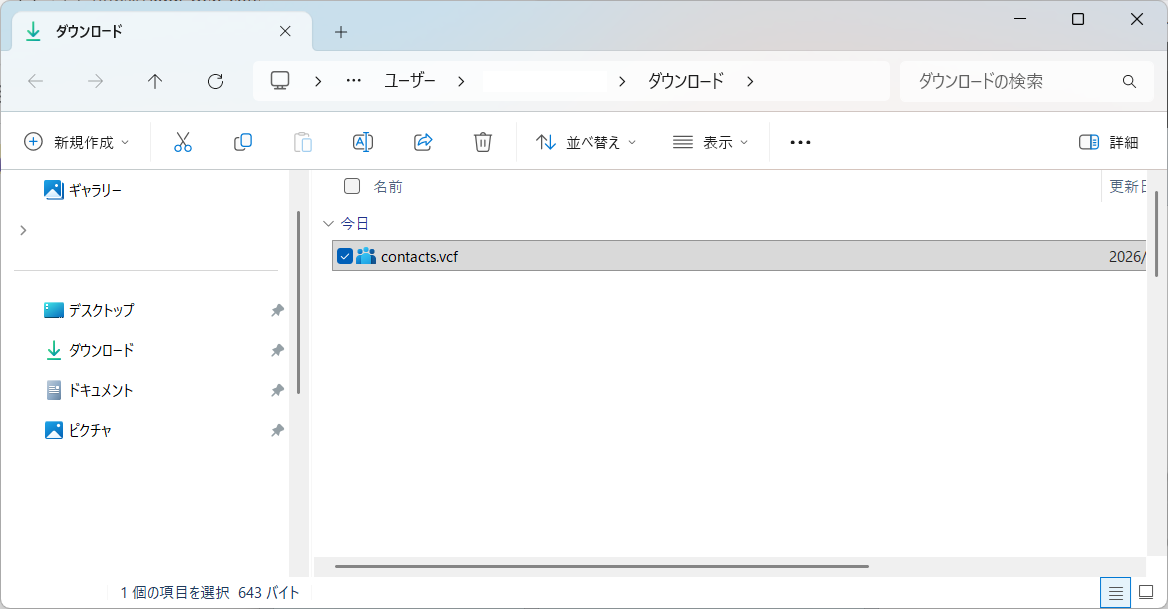Click the Paste clipboard icon

tap(302, 142)
